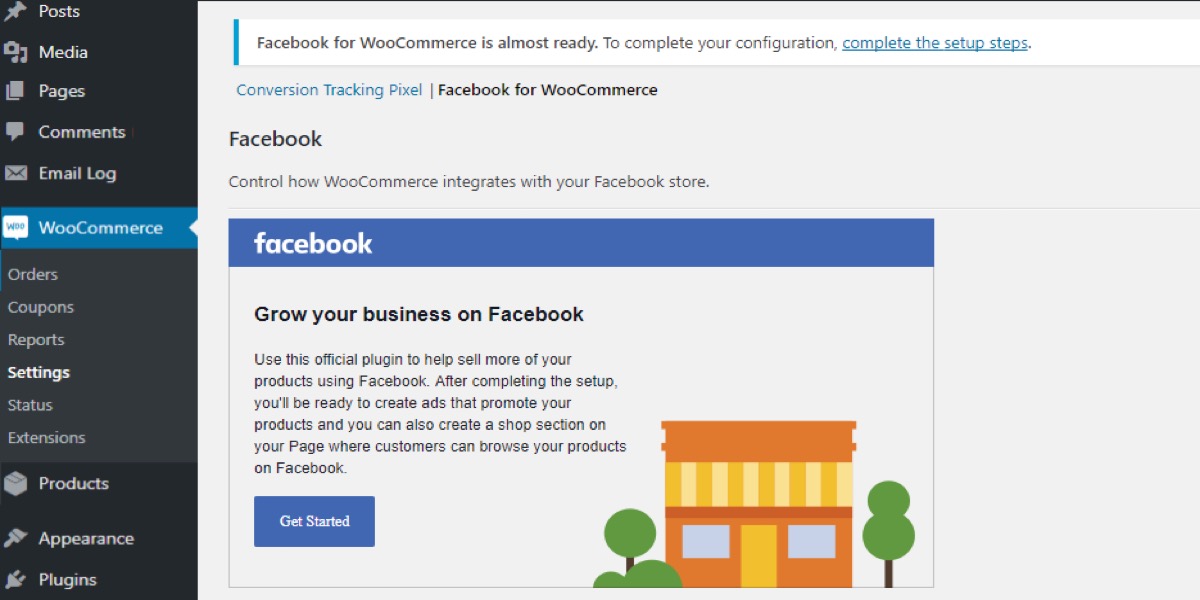Open WooCommerce Extensions page
The image size is (1200, 600).
click(47, 437)
